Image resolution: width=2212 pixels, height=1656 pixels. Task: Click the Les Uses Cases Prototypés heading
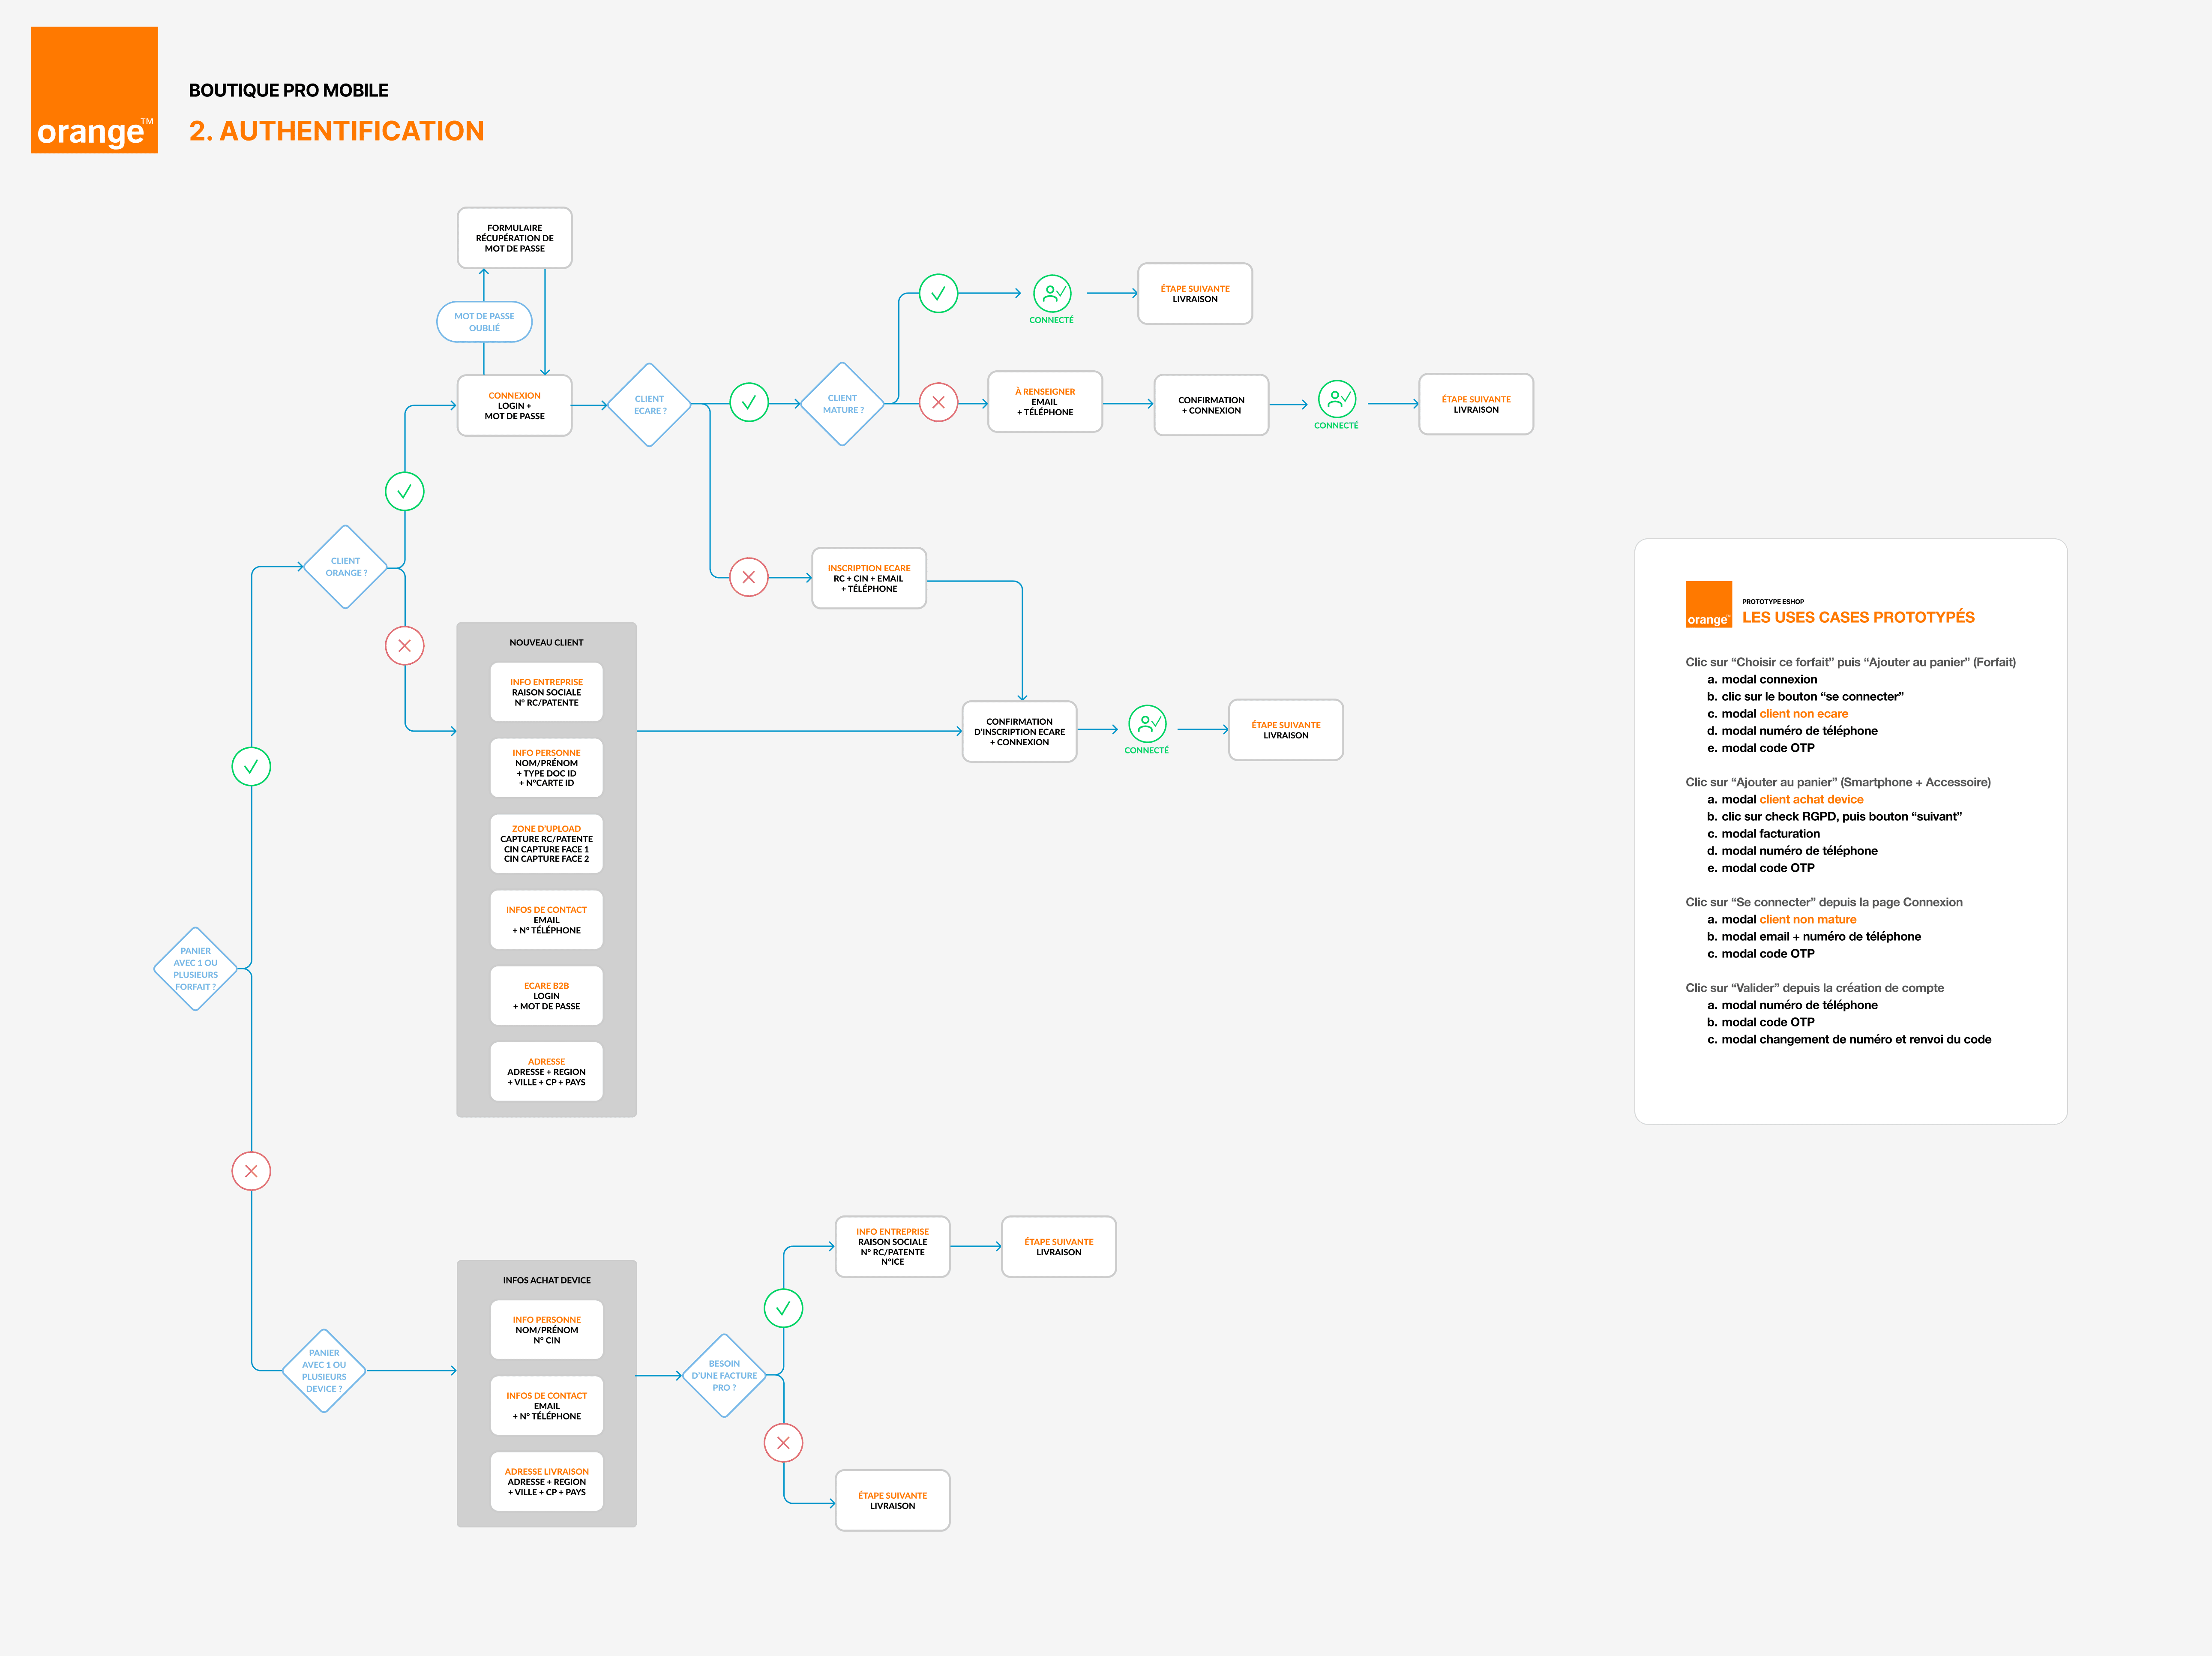click(1858, 618)
